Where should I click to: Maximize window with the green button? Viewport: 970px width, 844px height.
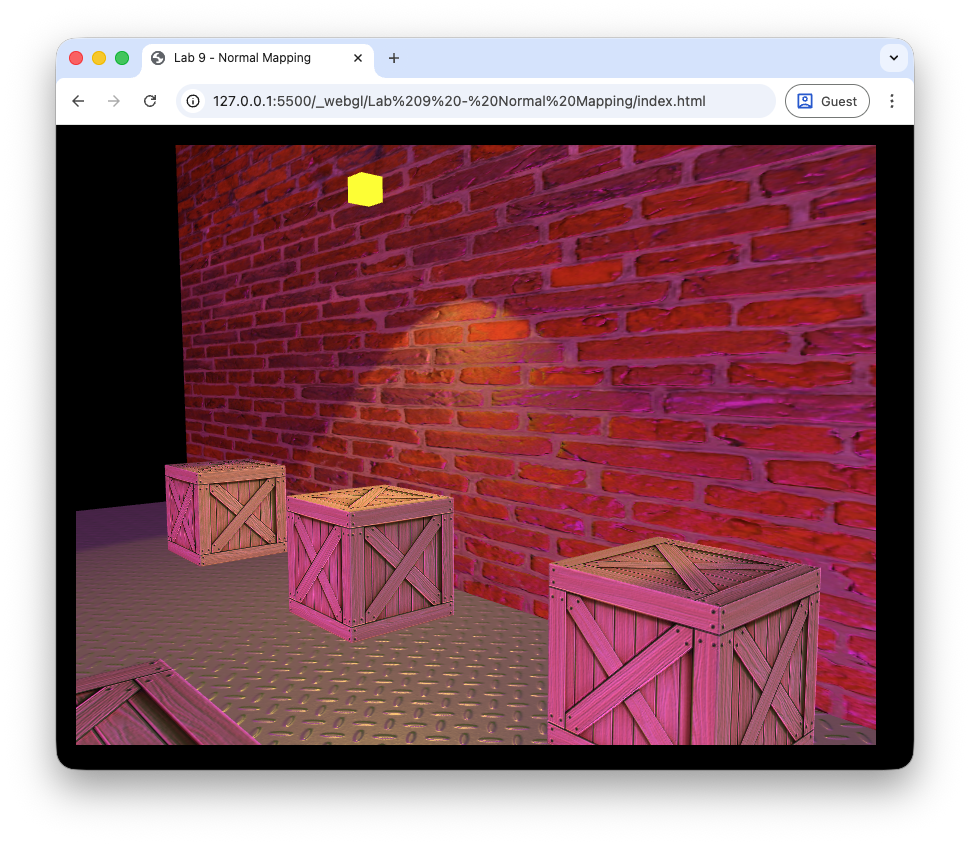tap(122, 58)
